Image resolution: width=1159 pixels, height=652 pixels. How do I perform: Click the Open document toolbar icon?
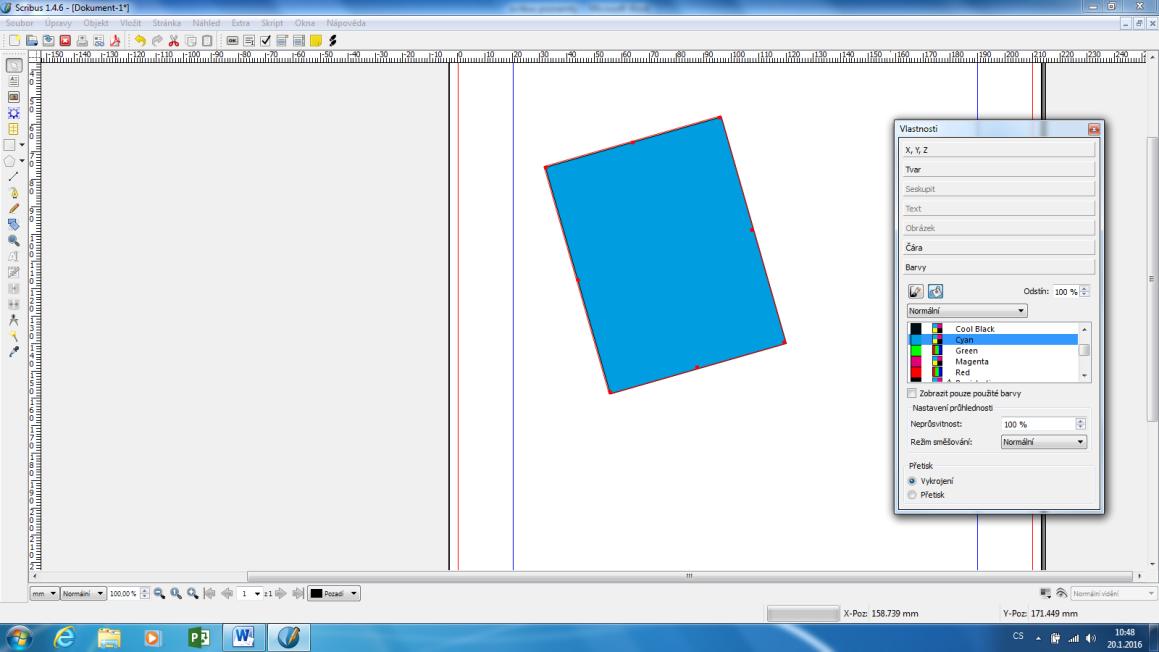pos(31,41)
